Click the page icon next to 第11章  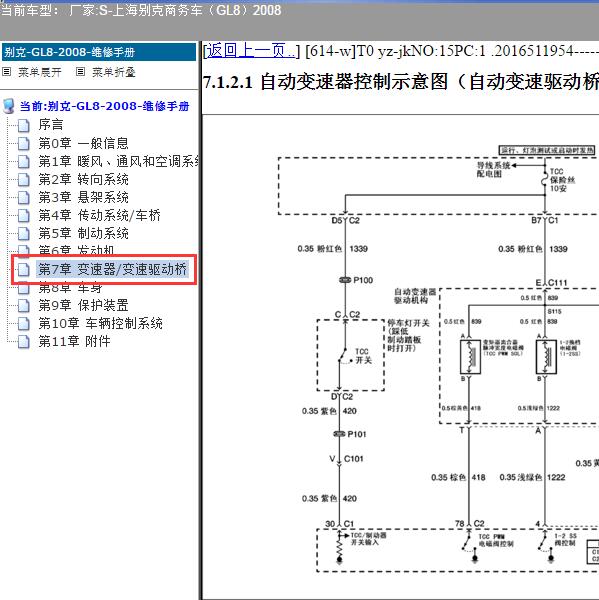24,342
